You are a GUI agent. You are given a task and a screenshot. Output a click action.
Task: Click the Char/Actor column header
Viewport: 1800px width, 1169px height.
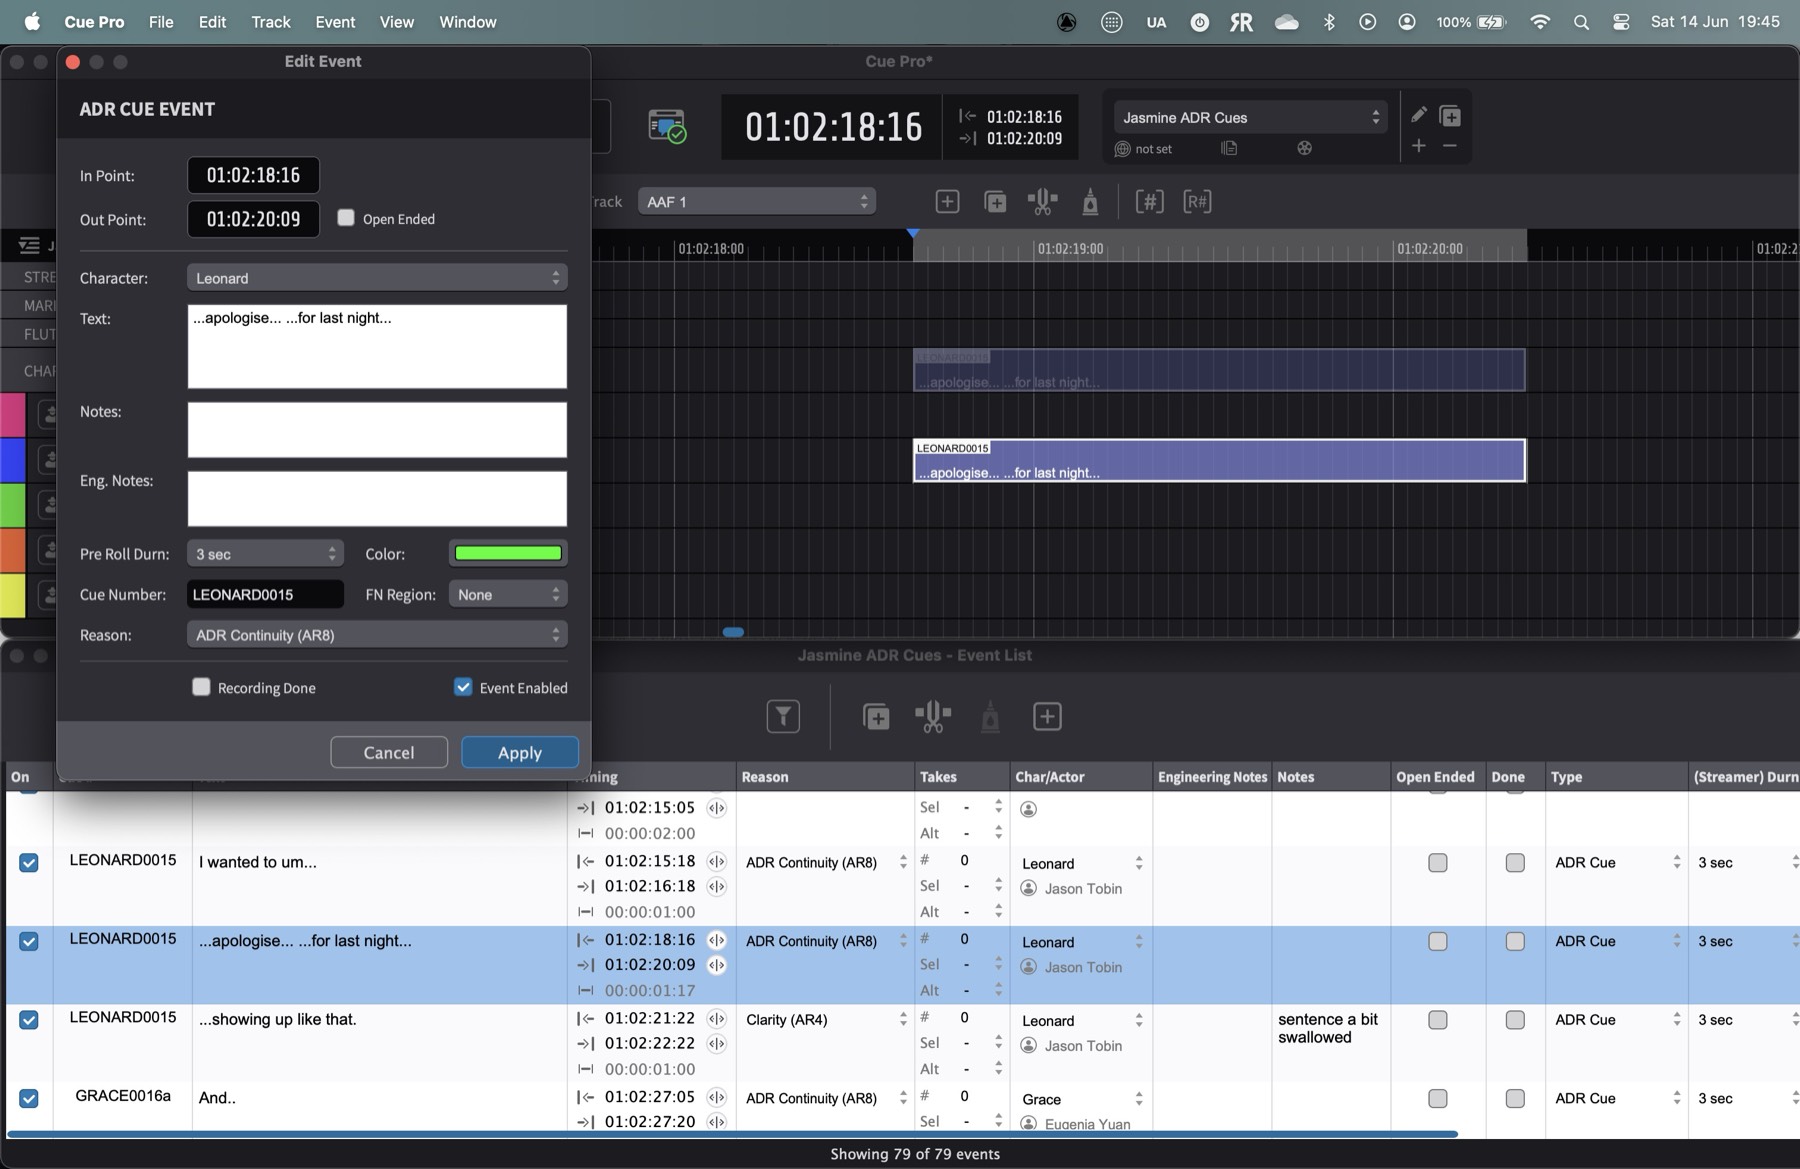(x=1081, y=777)
